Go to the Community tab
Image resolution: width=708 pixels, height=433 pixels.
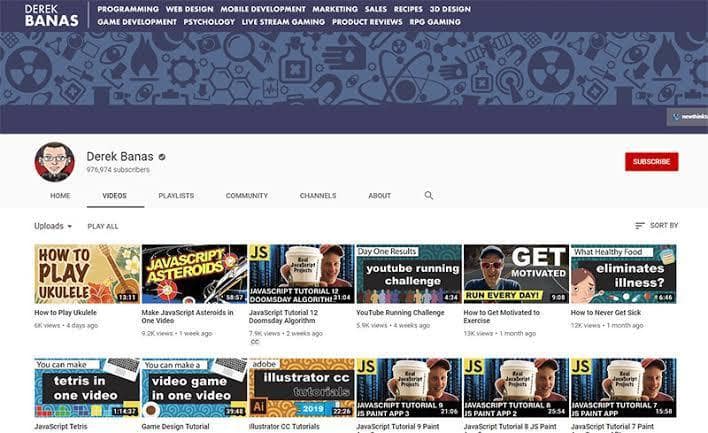coord(247,196)
